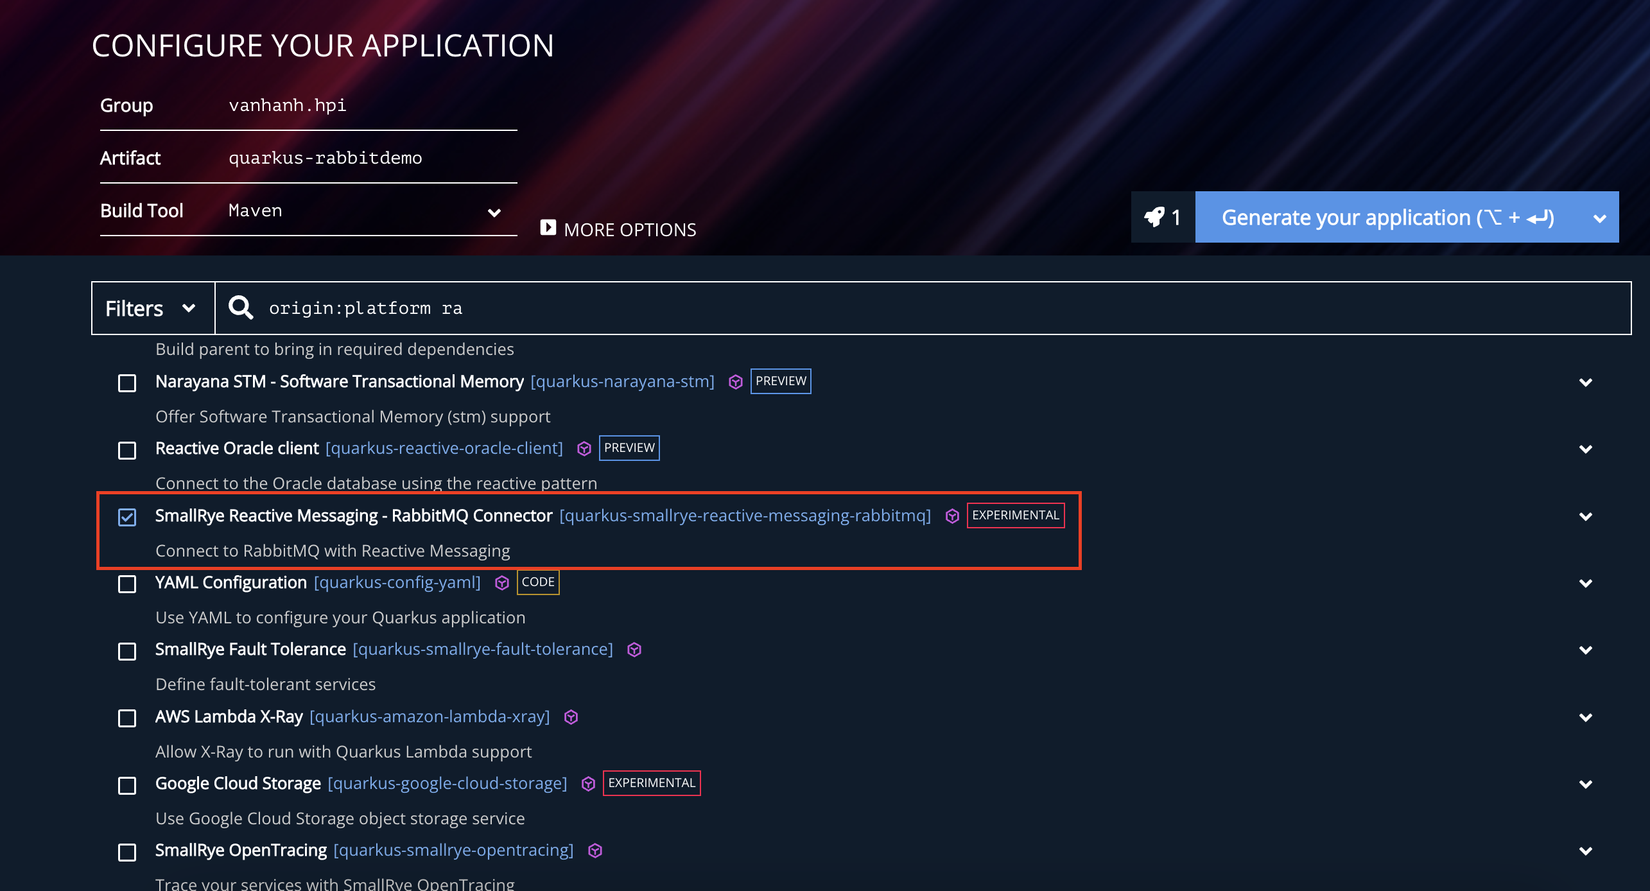Click platform icon next to quarkus-reactive-oracle-client
Viewport: 1650px width, 891px height.
tap(584, 449)
